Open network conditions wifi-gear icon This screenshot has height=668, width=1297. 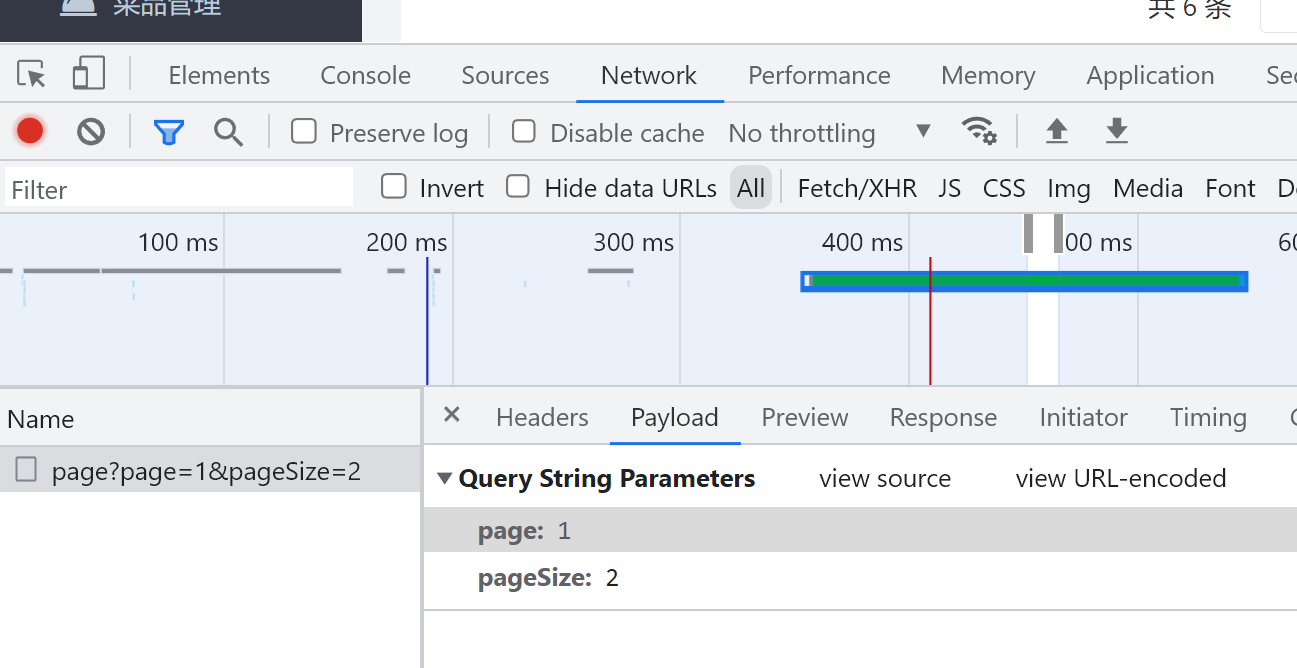[x=978, y=131]
